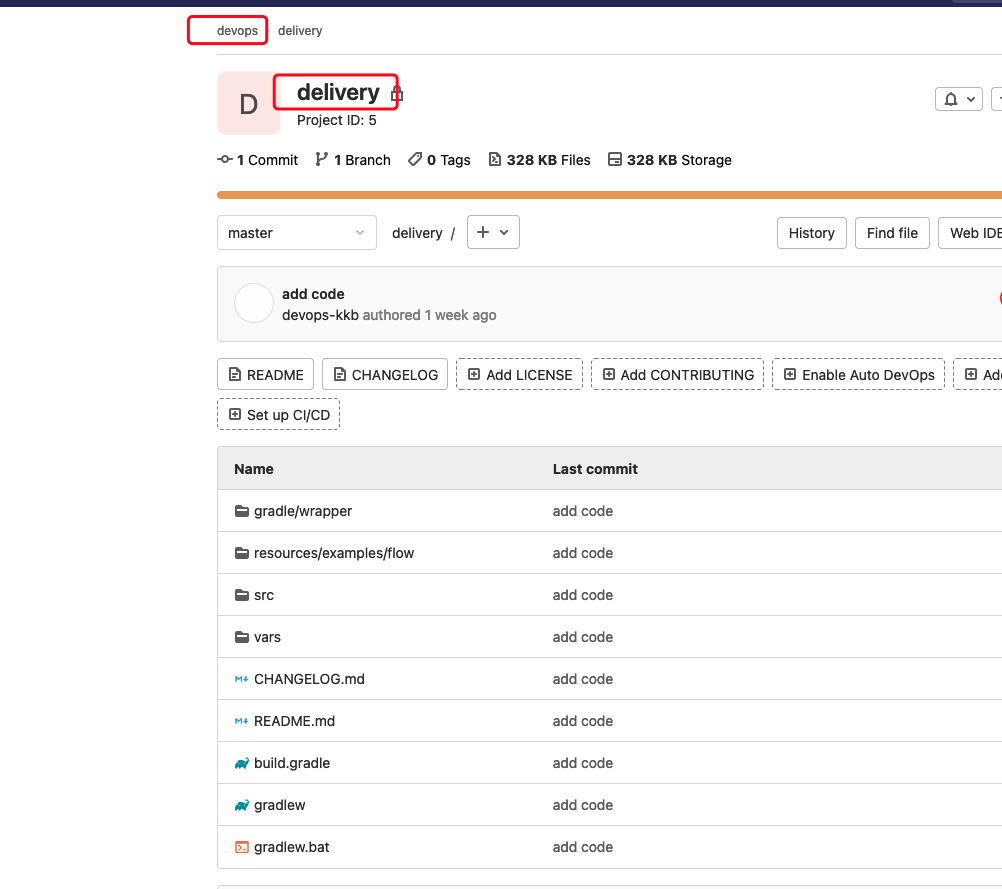Click the gradle icon for gradlew
The image size is (1002, 889).
tap(242, 805)
